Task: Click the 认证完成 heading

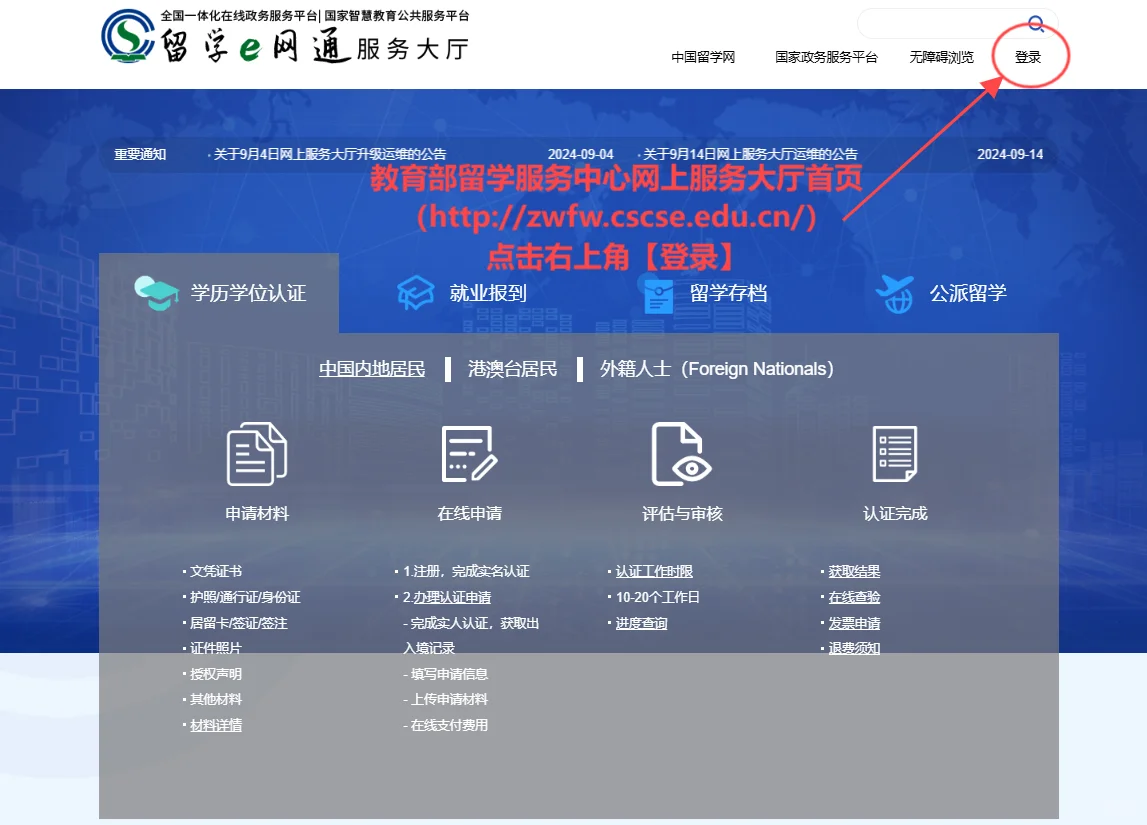Action: click(x=895, y=513)
